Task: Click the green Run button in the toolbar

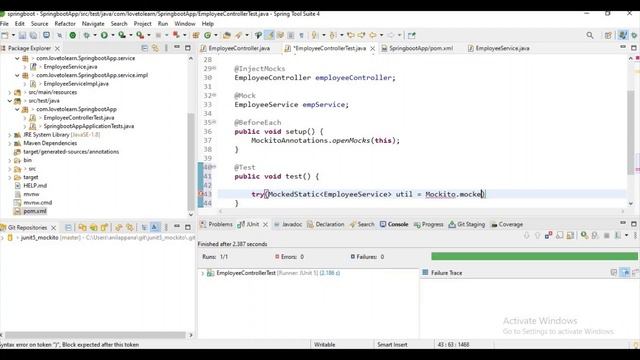Action: pos(104,36)
